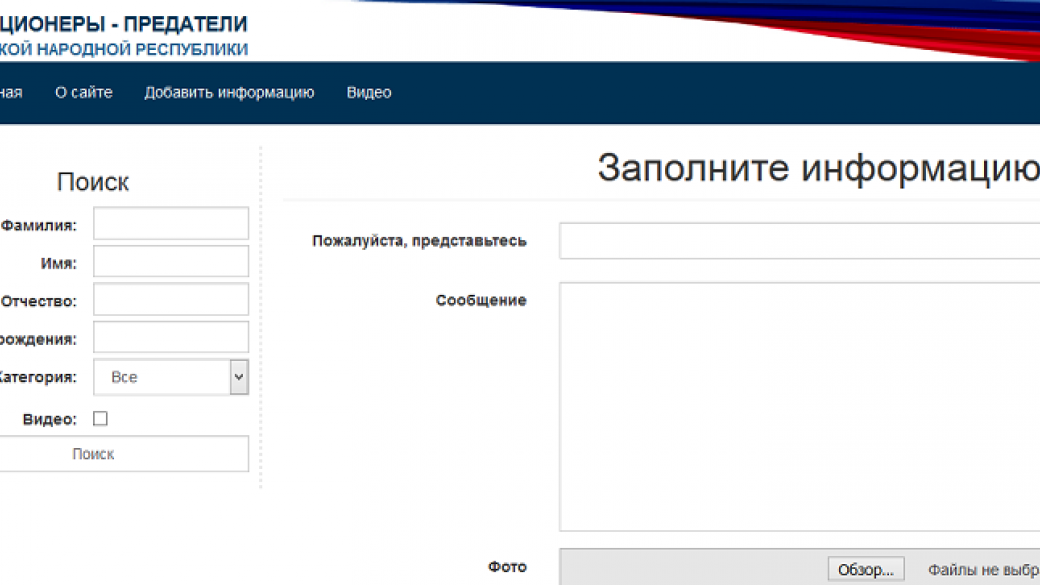Image resolution: width=1040 pixels, height=585 pixels.
Task: Go to the Видео section in navigation bar
Action: pyautogui.click(x=369, y=92)
